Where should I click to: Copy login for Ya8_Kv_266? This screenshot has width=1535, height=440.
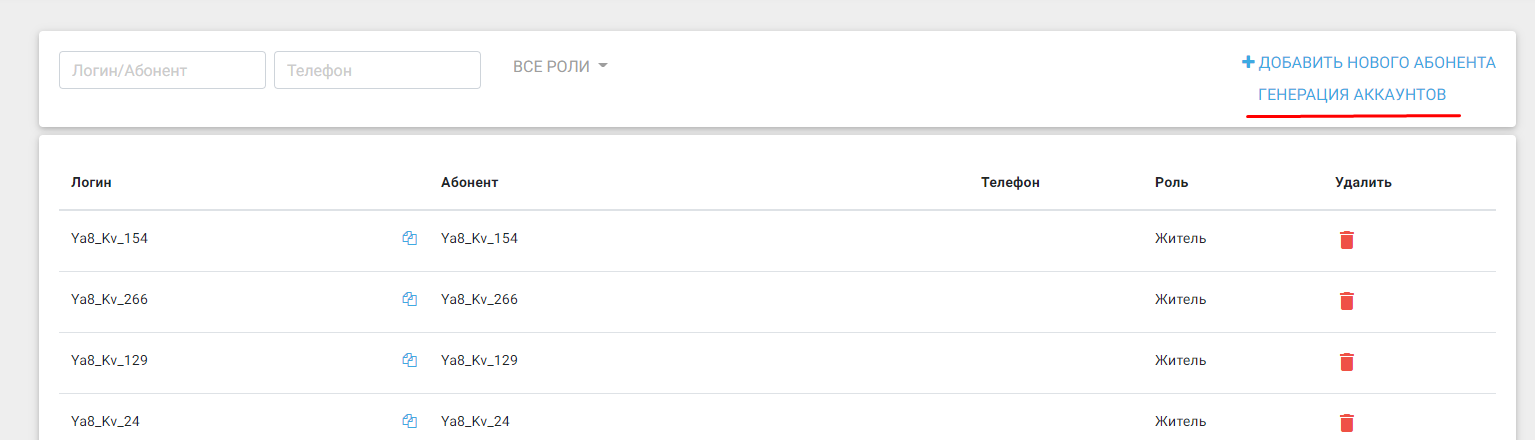tap(409, 299)
